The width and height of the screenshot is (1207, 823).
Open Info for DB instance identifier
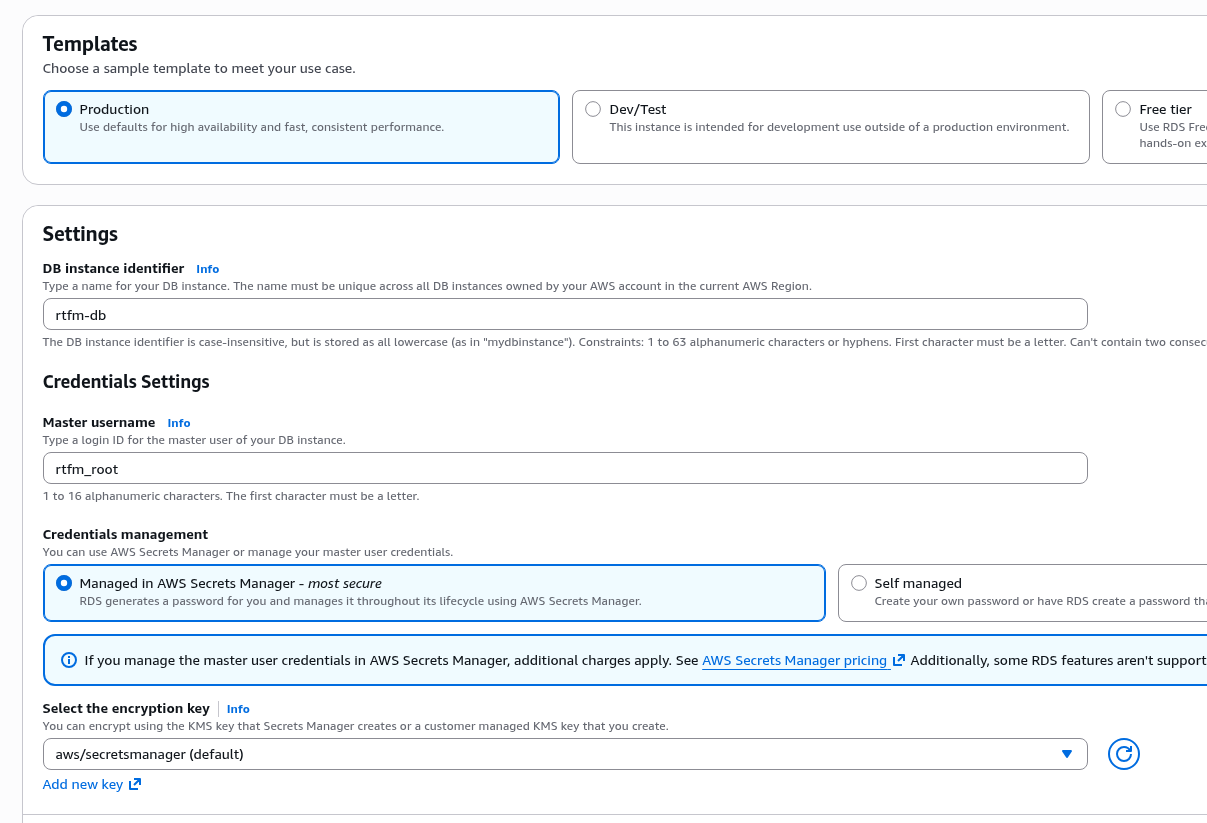[207, 269]
